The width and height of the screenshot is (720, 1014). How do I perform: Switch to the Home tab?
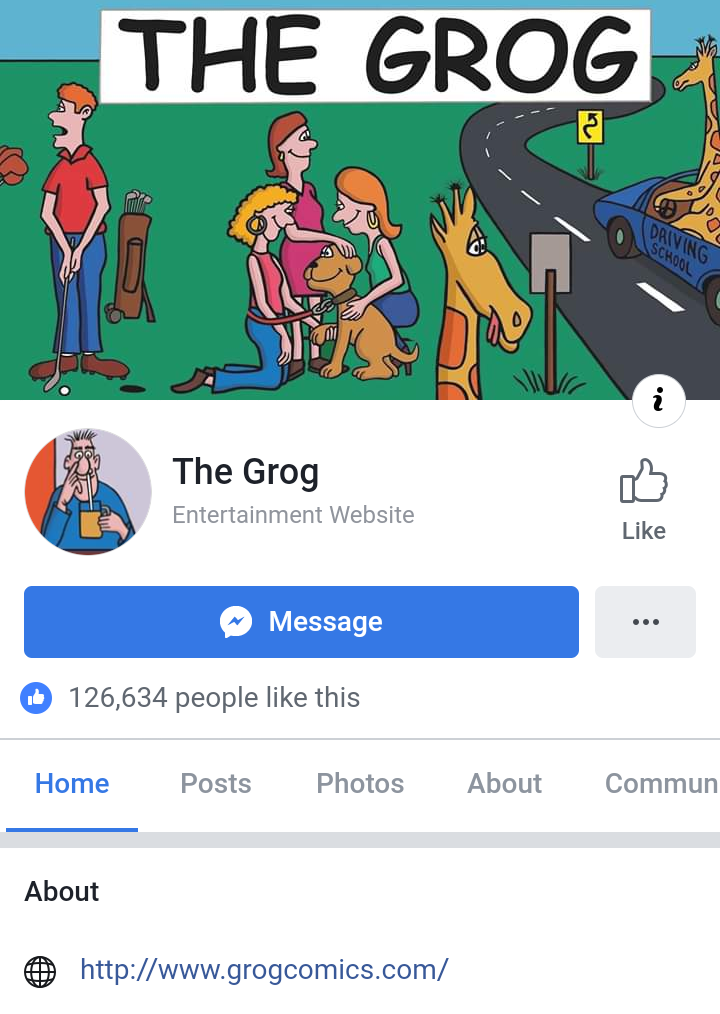(x=72, y=784)
